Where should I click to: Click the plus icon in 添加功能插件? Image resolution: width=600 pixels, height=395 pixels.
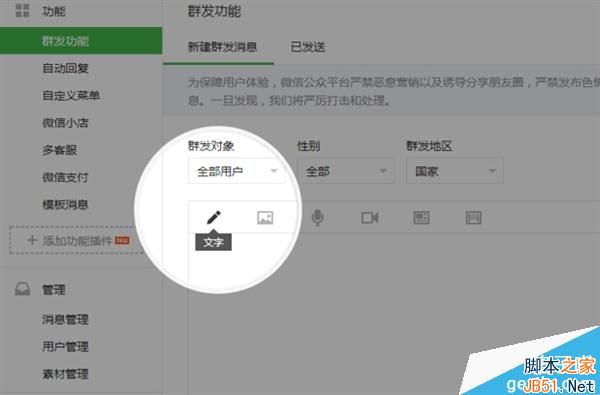(32, 240)
